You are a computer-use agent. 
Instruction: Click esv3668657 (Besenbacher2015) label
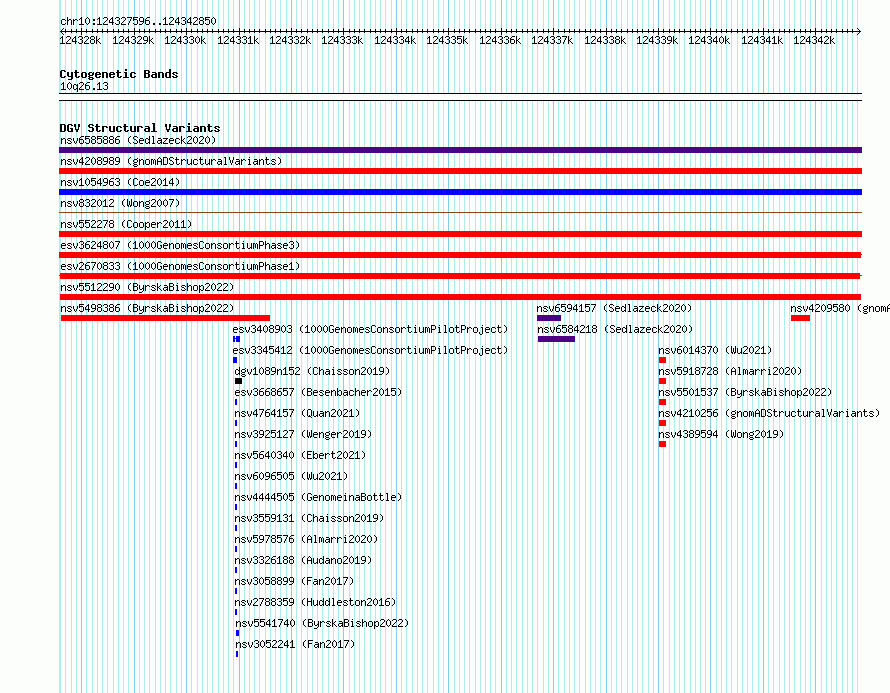click(318, 392)
